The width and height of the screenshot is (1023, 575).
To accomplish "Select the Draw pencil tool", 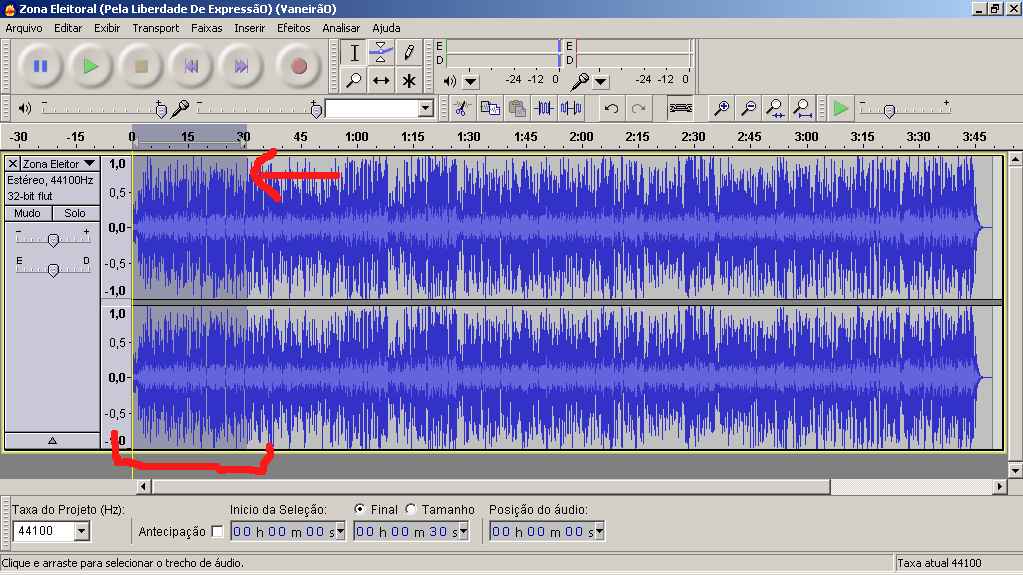I will pyautogui.click(x=409, y=52).
